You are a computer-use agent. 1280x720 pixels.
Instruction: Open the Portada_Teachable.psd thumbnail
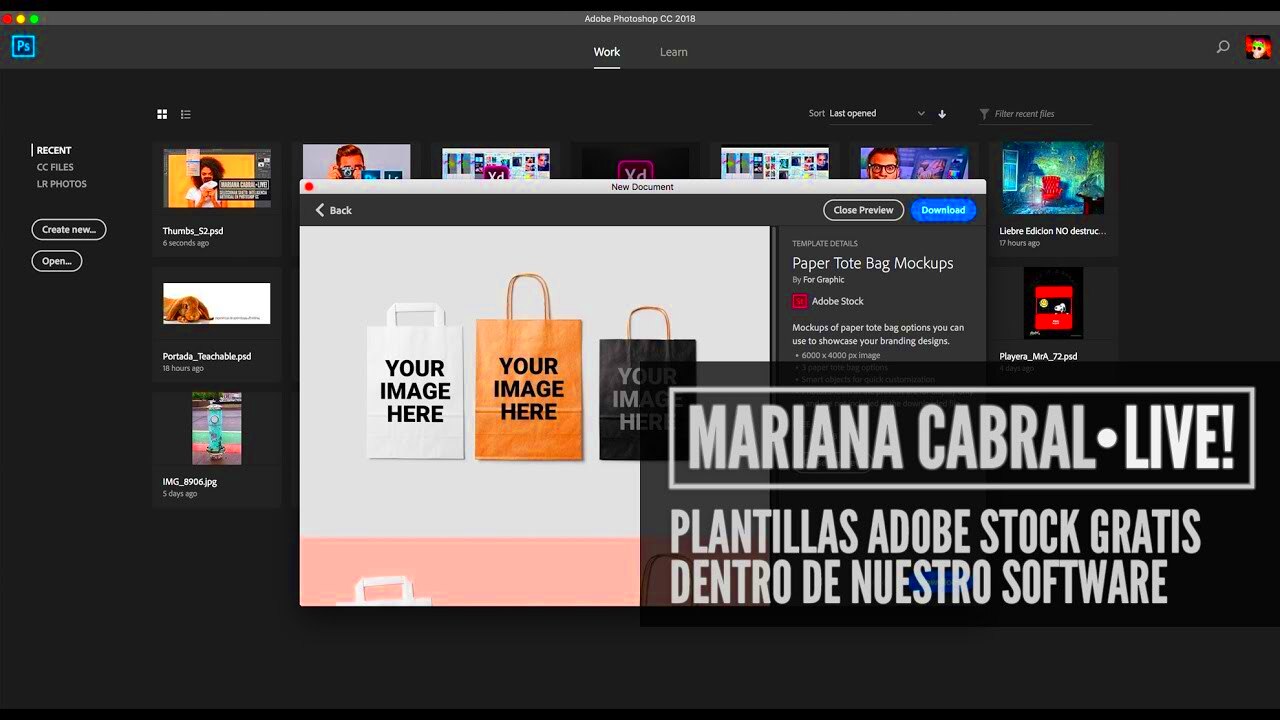(217, 303)
